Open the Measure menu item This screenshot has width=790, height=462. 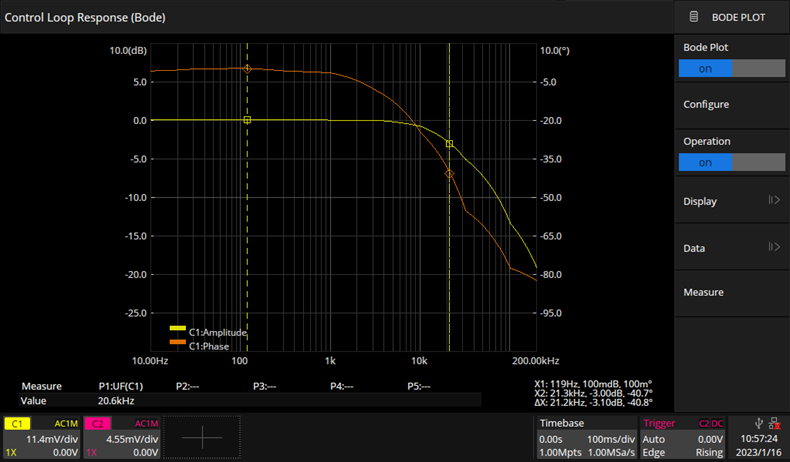coord(731,292)
